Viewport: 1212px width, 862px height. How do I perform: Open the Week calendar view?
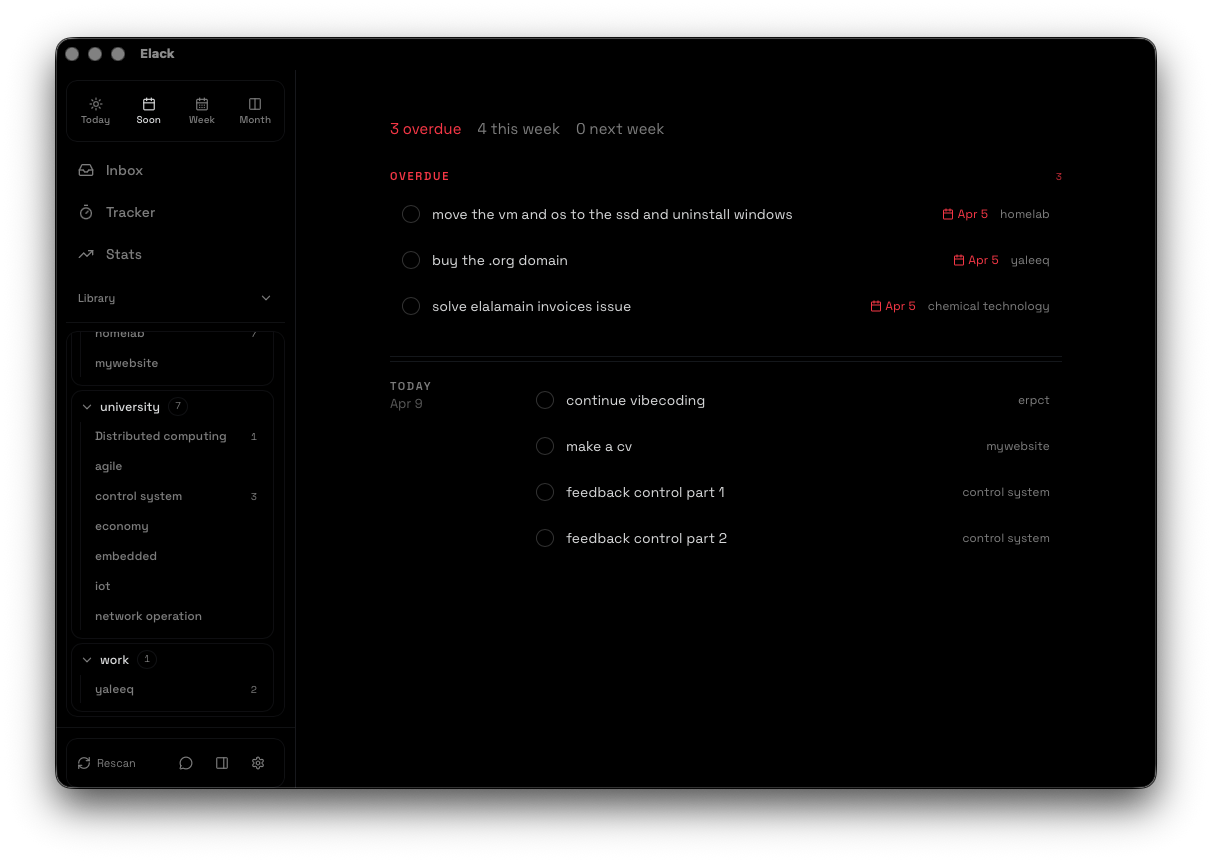click(202, 110)
